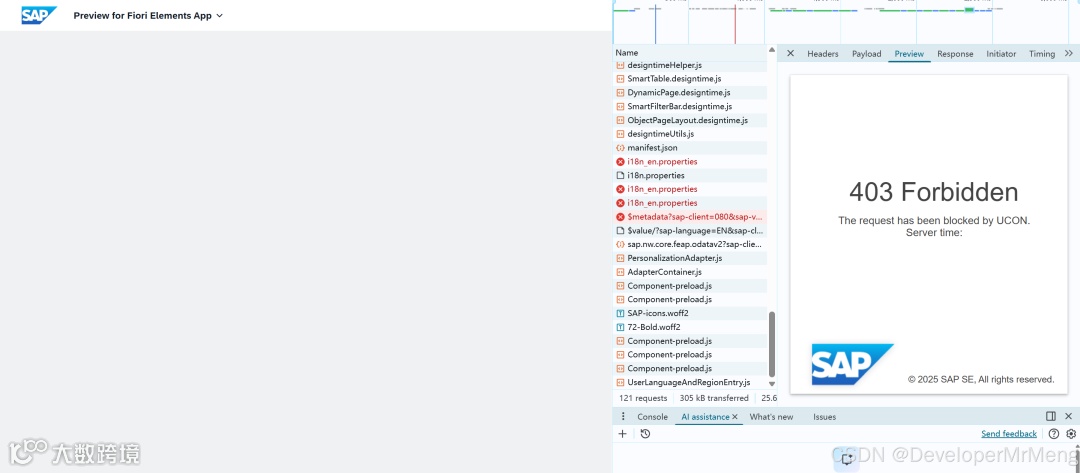The image size is (1080, 473).
Task: Click the font icon beside SAP-icons.woff2
Action: [620, 313]
